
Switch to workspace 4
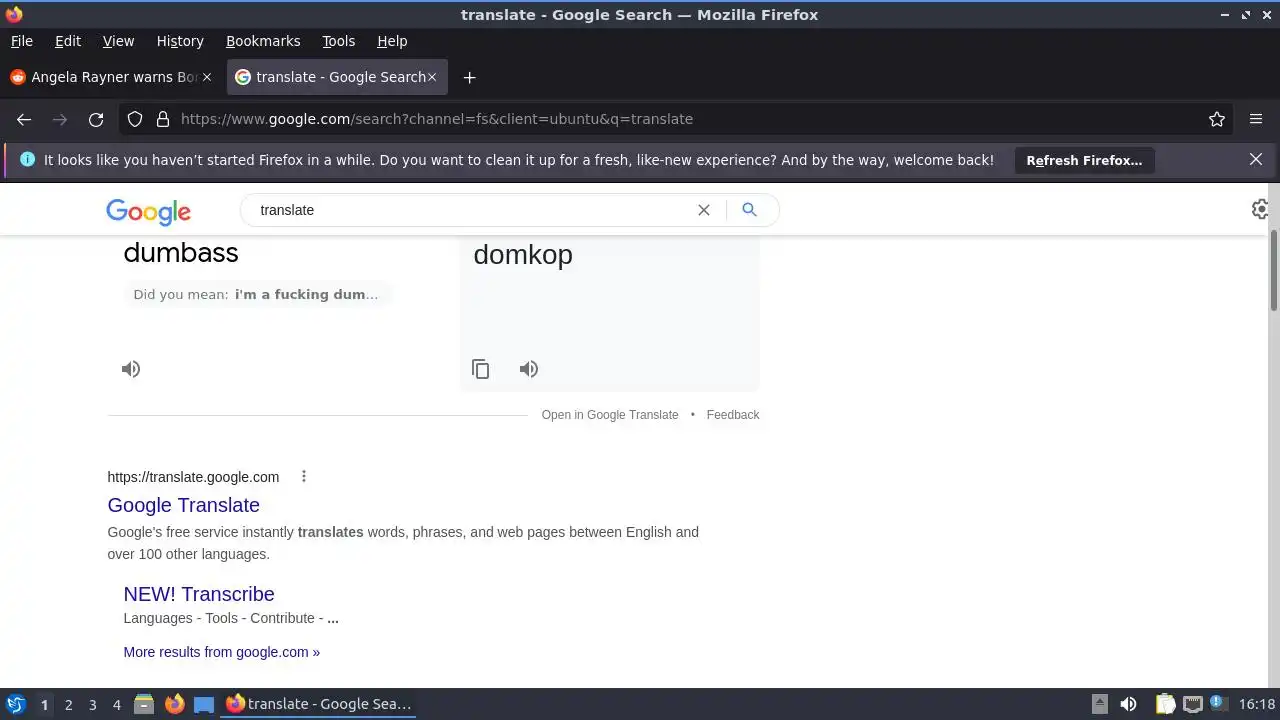click(116, 705)
